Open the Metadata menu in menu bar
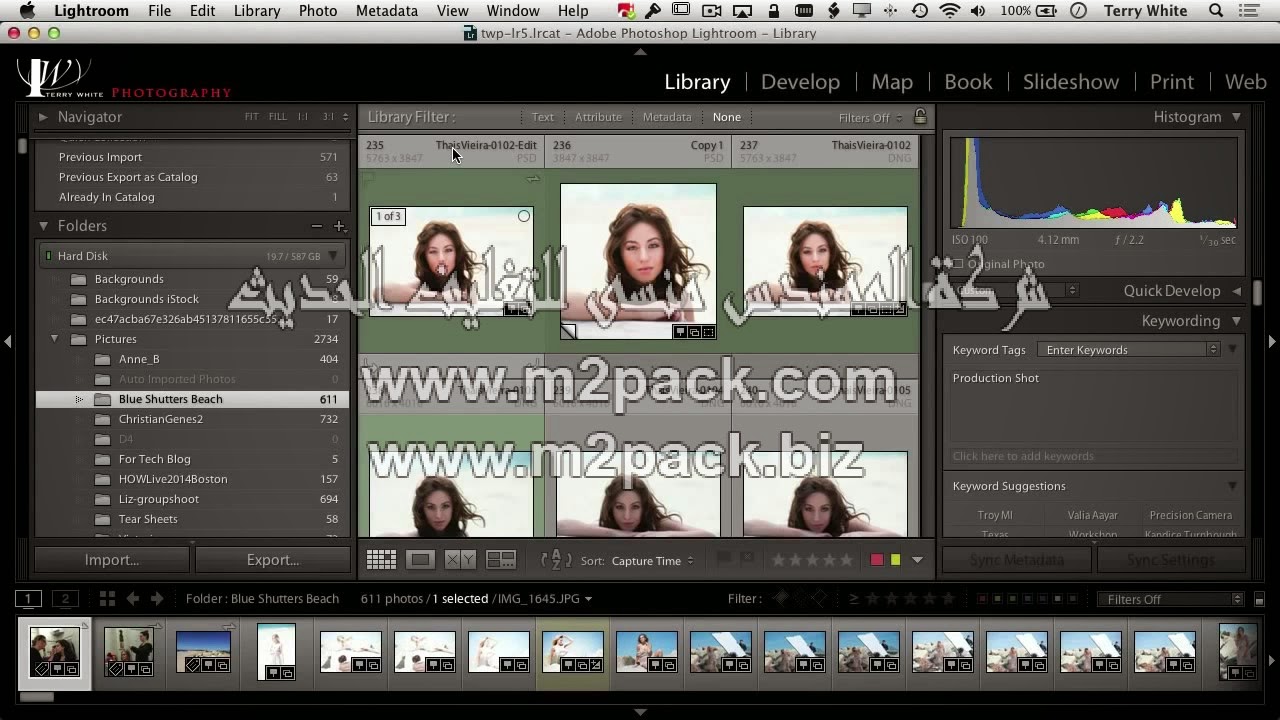This screenshot has width=1280, height=720. (x=387, y=11)
